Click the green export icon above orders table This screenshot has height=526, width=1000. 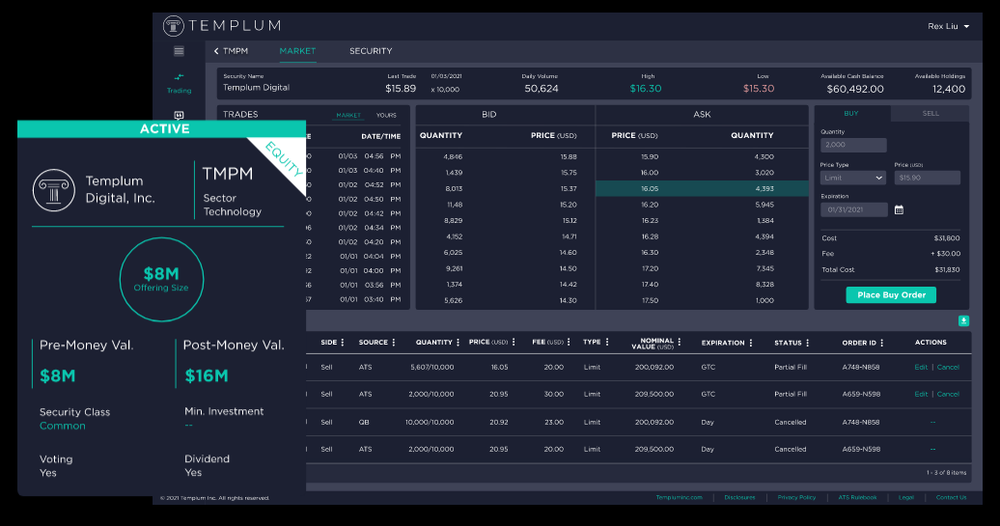pyautogui.click(x=964, y=321)
